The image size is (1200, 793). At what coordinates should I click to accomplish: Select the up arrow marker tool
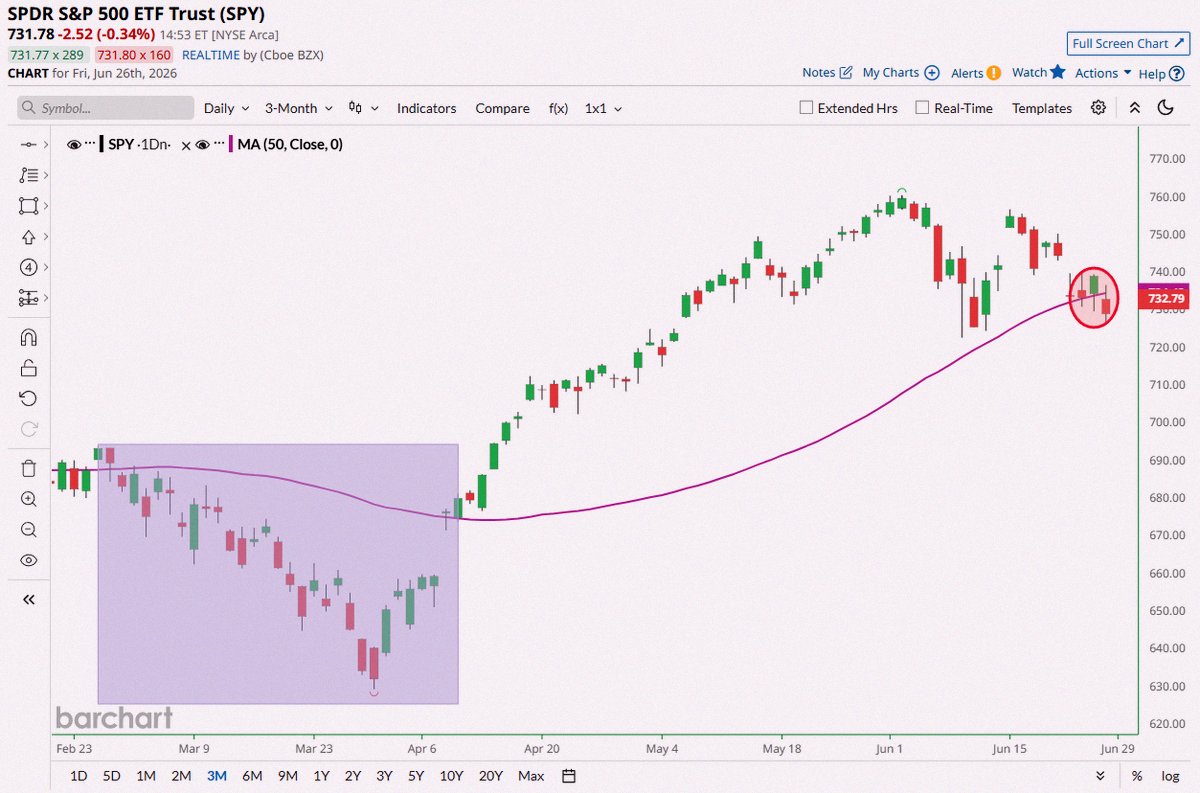point(28,237)
